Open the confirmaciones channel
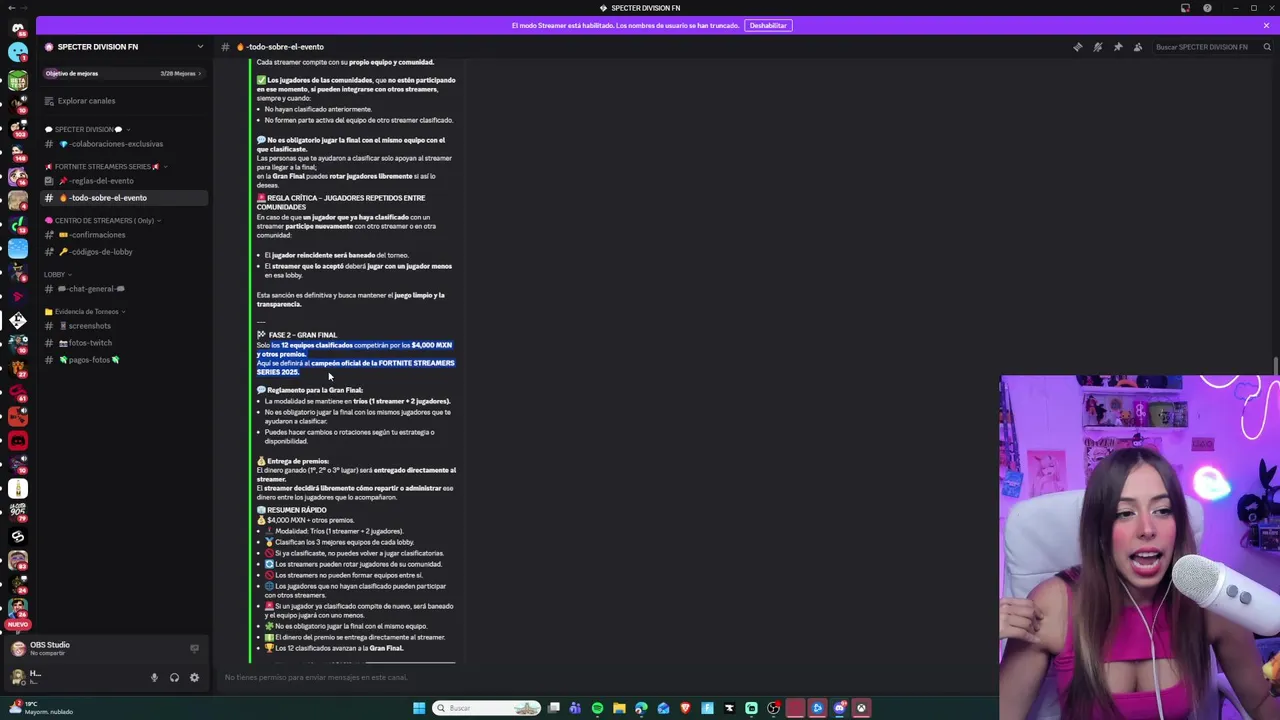 click(124, 235)
